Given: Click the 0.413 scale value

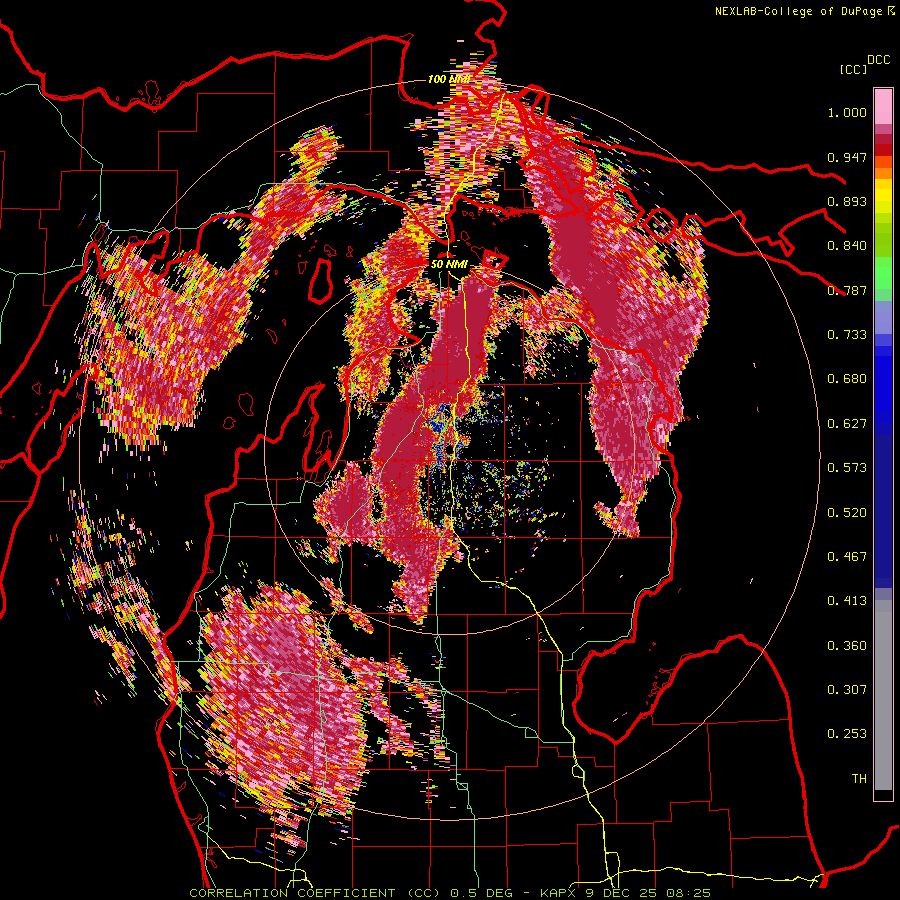Looking at the screenshot, I should pos(847,601).
